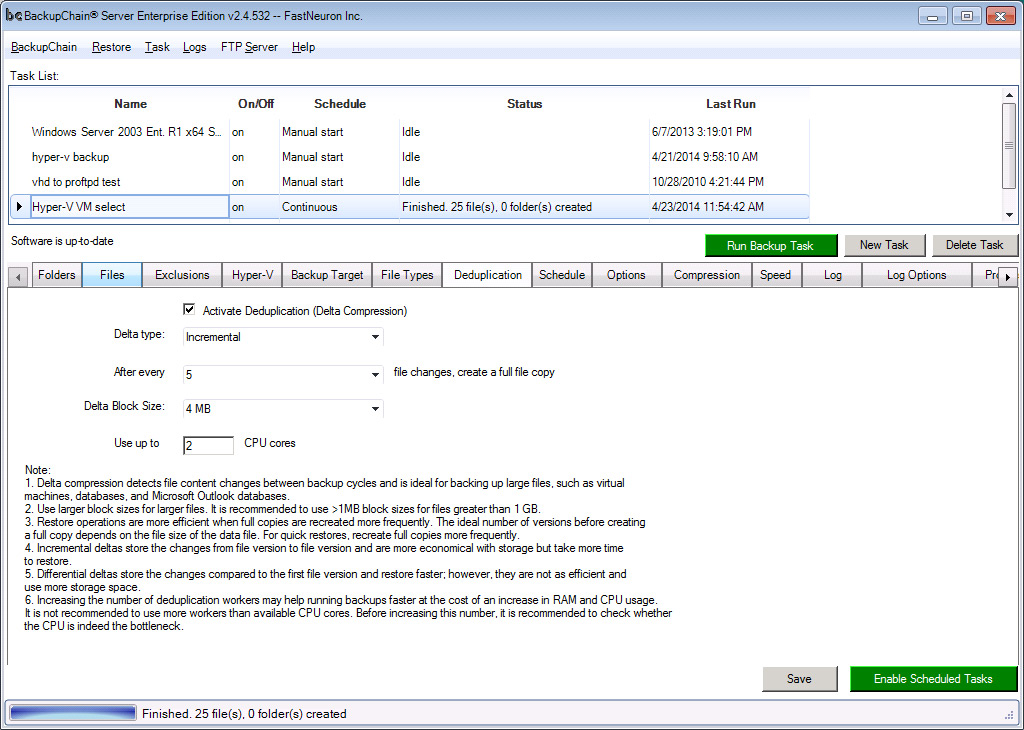This screenshot has width=1024, height=730.
Task: Click the Status column header
Action: (x=524, y=104)
